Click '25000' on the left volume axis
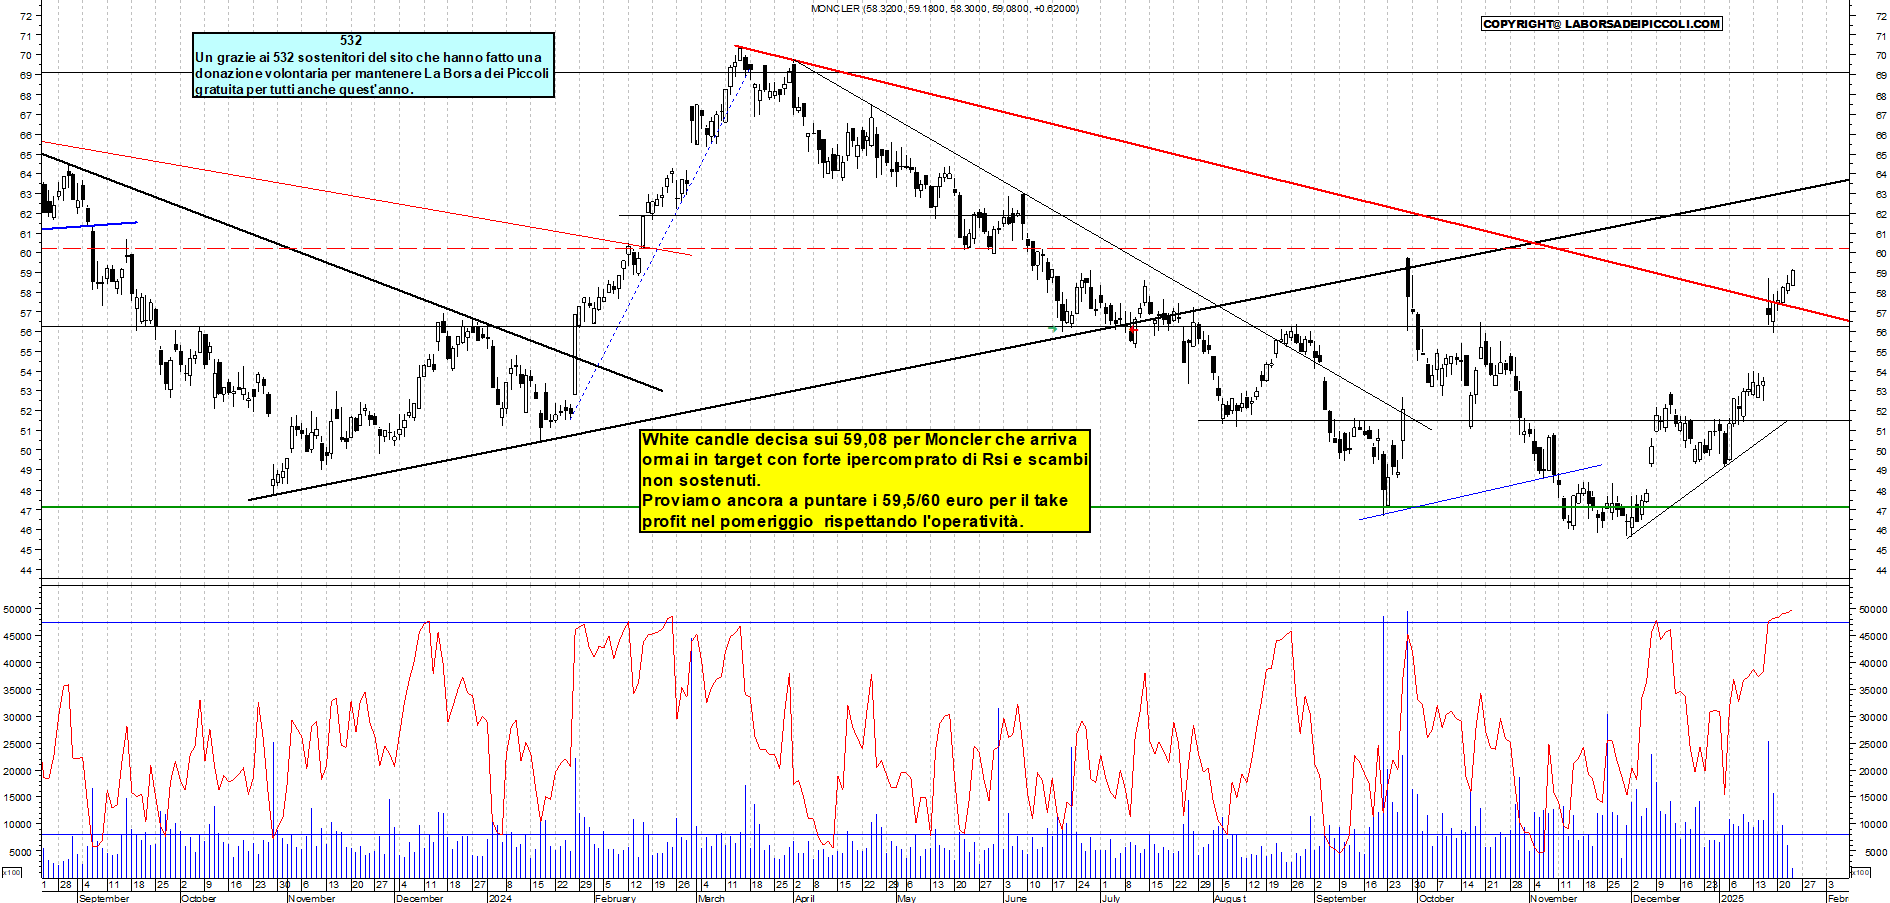 (17, 744)
